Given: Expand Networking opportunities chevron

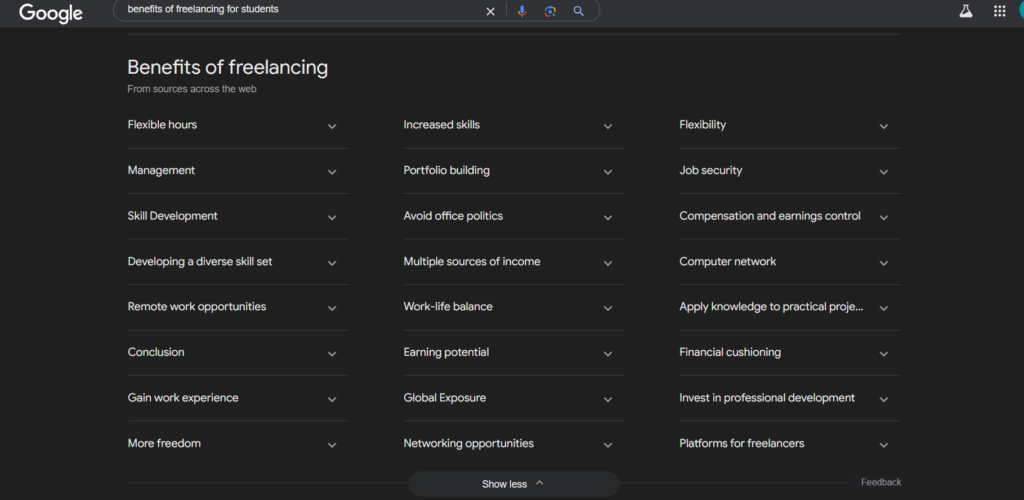Looking at the screenshot, I should pos(608,445).
